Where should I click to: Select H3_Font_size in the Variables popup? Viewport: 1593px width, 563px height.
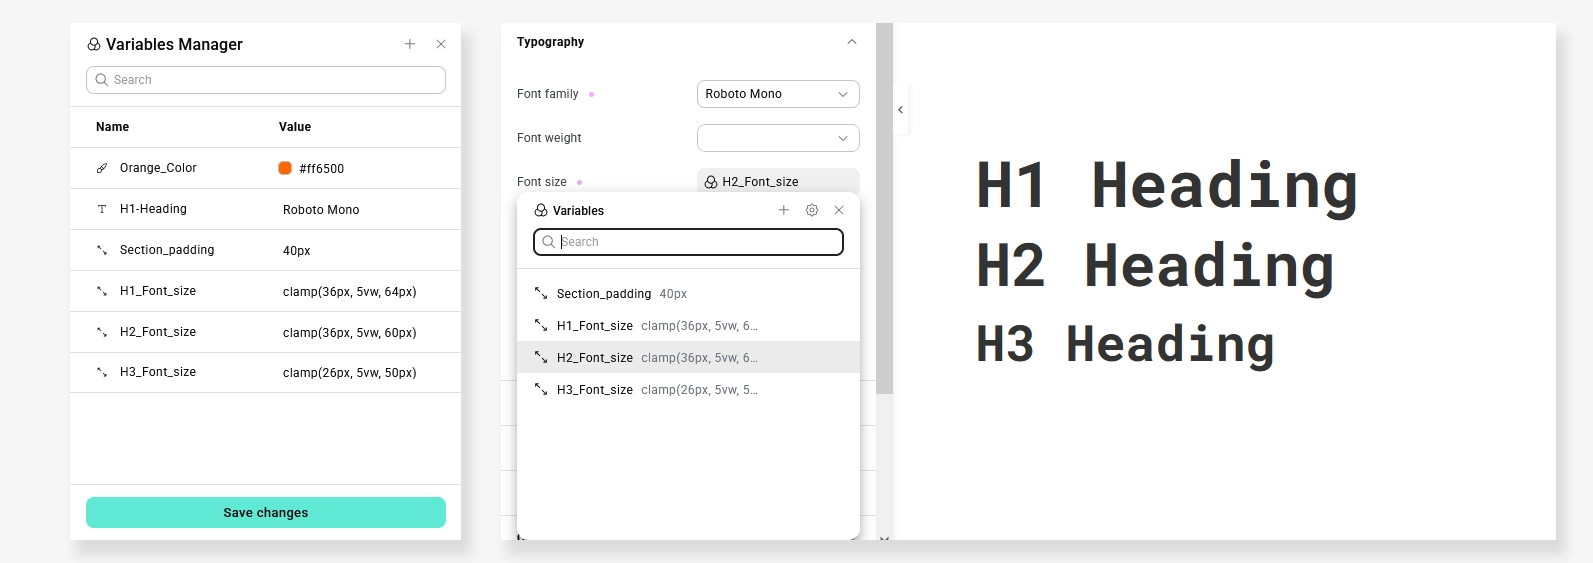688,390
